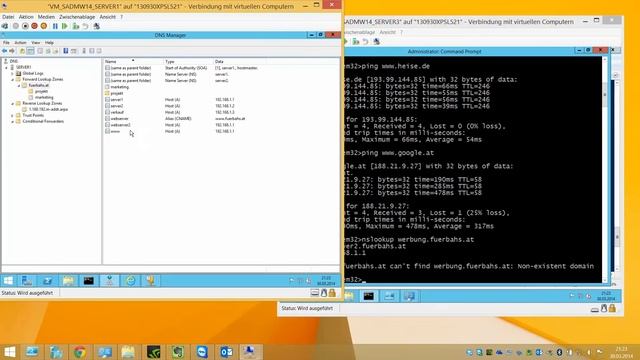
Task: Open the View menu in DNS Manager
Action: (x=36, y=43)
